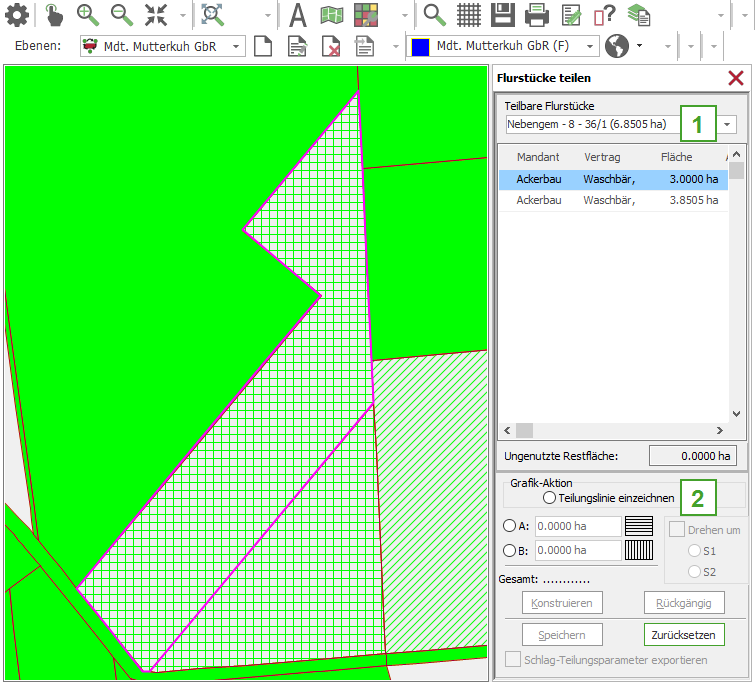The width and height of the screenshot is (755, 685).
Task: Click the zoom out magnifier
Action: [x=121, y=15]
